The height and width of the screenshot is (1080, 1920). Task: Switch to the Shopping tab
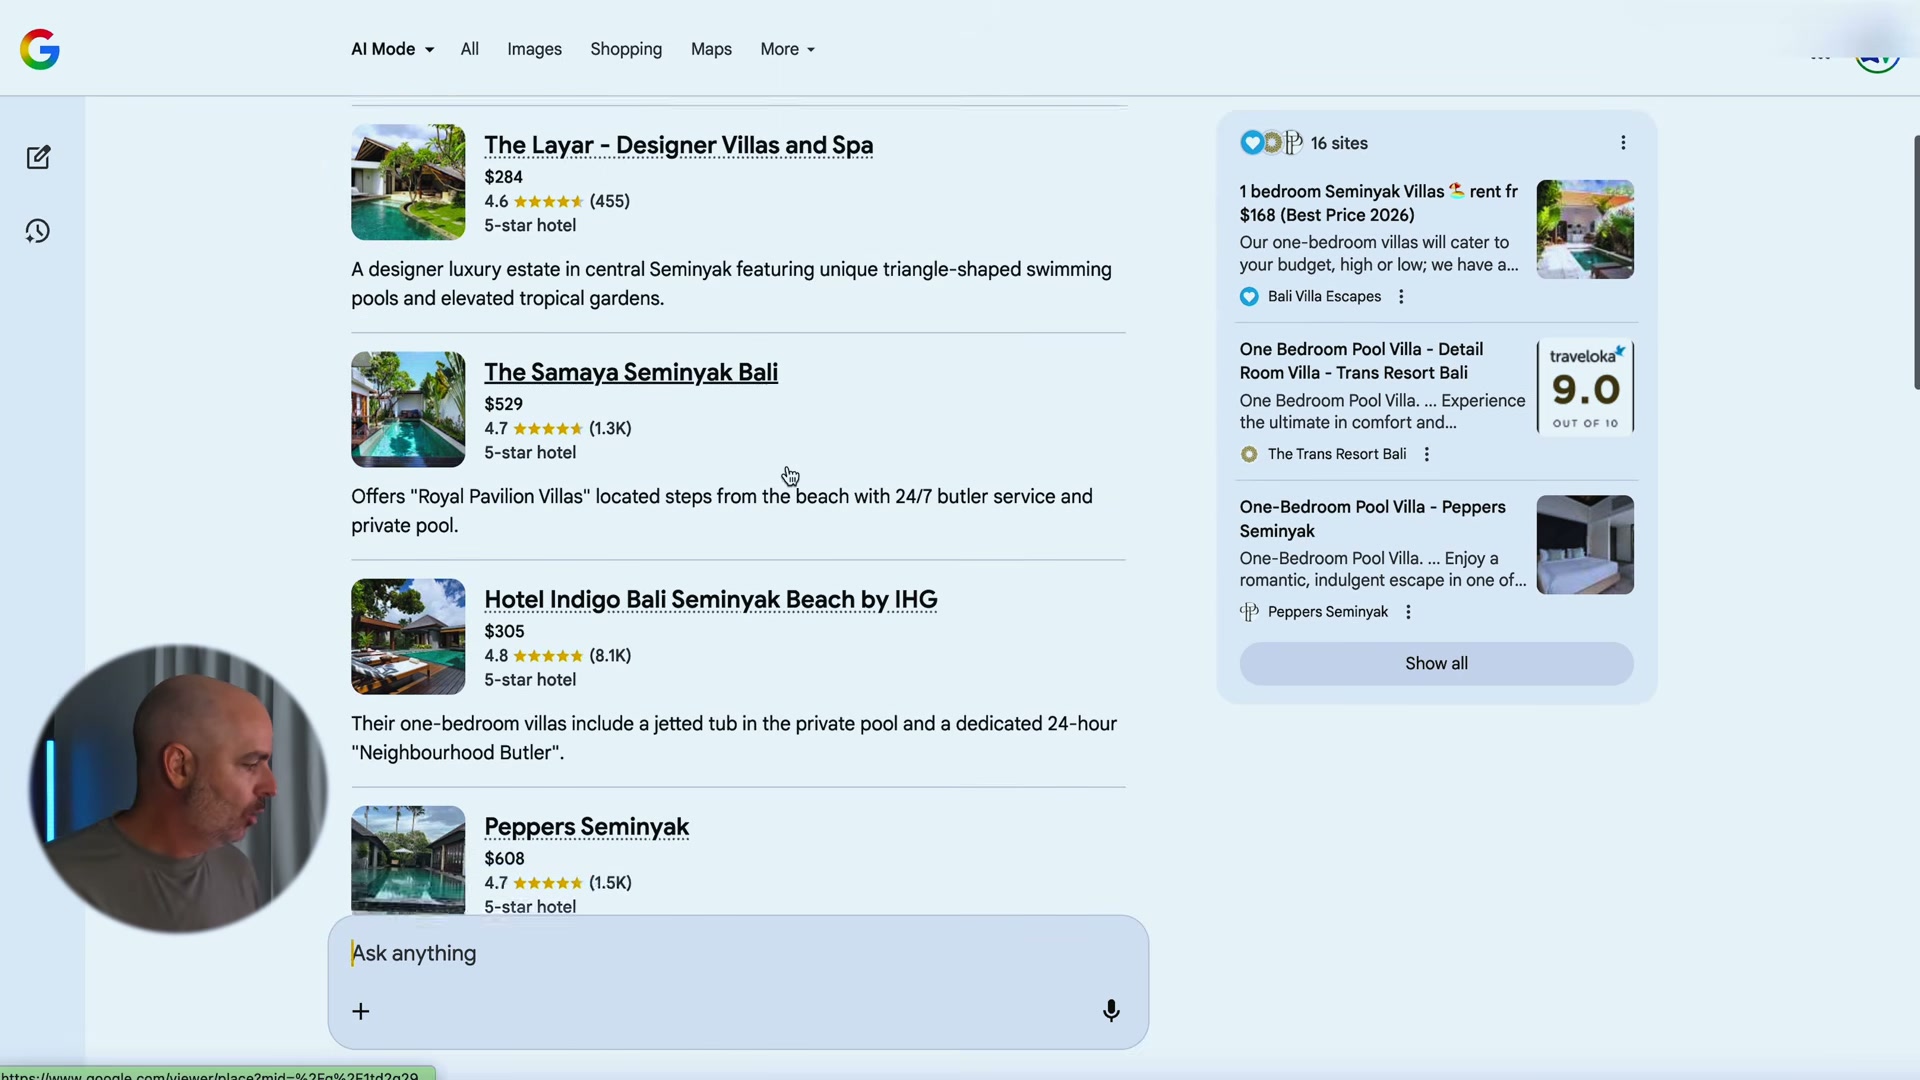[626, 49]
